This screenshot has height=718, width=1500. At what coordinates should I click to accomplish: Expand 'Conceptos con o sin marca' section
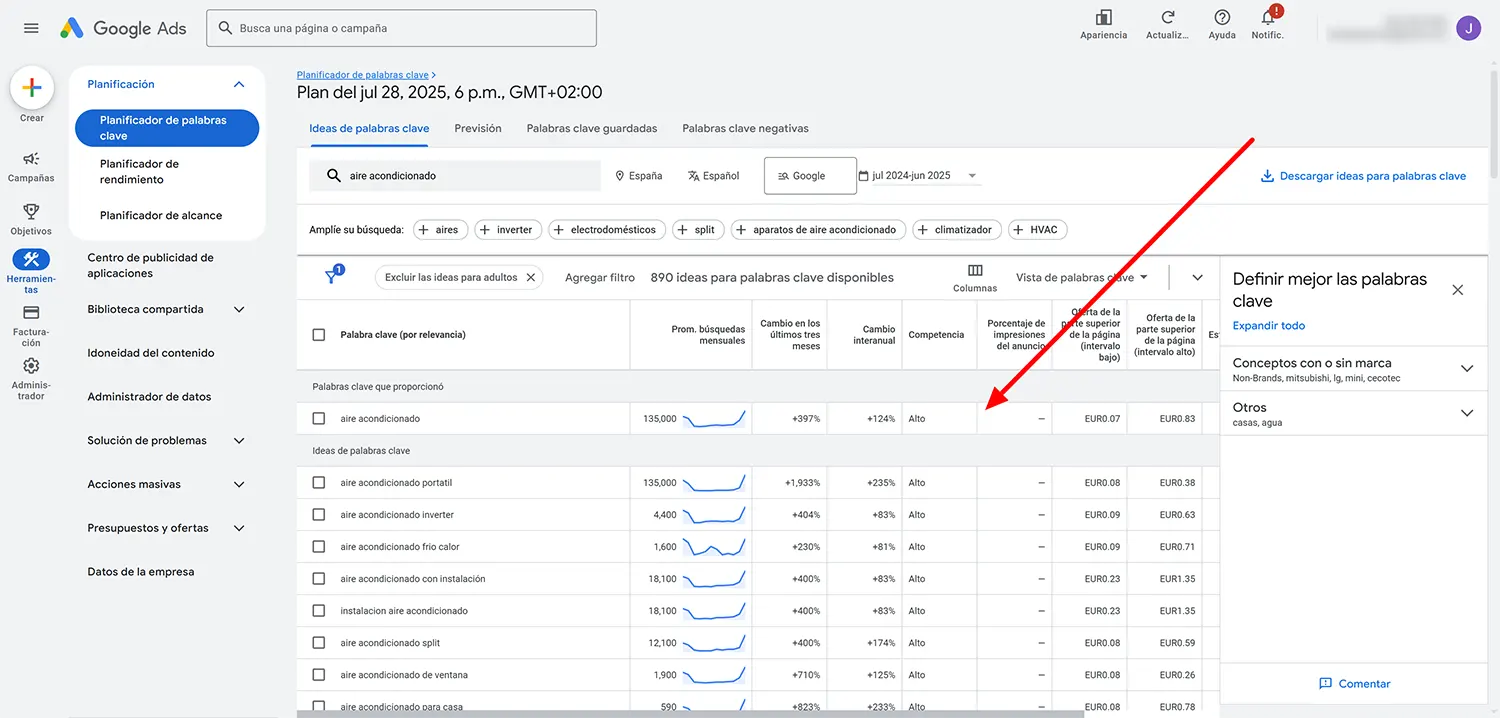point(1467,368)
